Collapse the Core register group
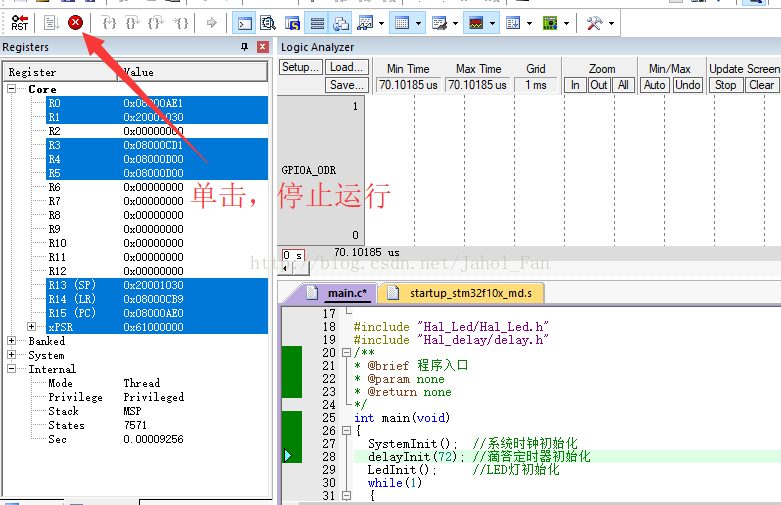Screen dimensions: 781x505 pyautogui.click(x=11, y=89)
